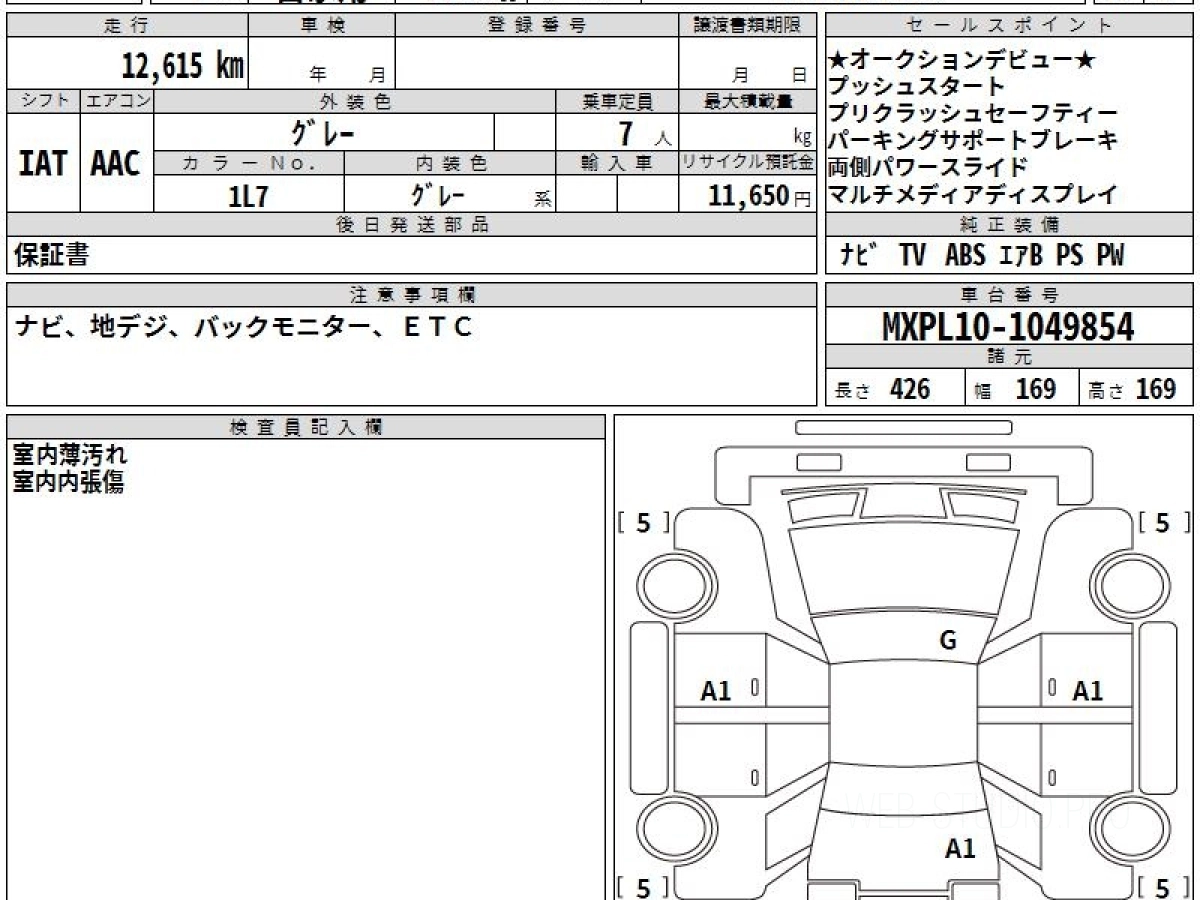Select the マルチメディアディスプレイ line
The width and height of the screenshot is (1200, 900).
point(973,195)
